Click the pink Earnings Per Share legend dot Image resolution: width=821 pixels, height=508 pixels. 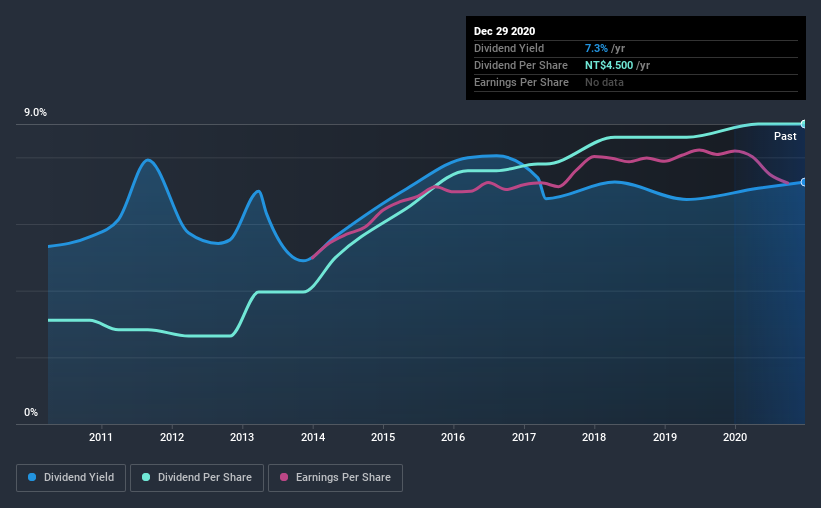[x=284, y=477]
